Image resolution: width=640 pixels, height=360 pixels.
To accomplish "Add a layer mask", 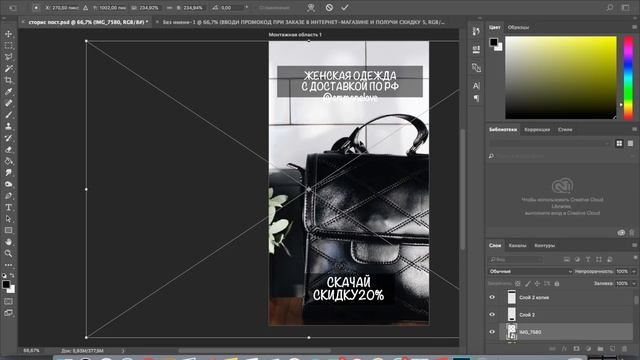I will click(x=576, y=349).
